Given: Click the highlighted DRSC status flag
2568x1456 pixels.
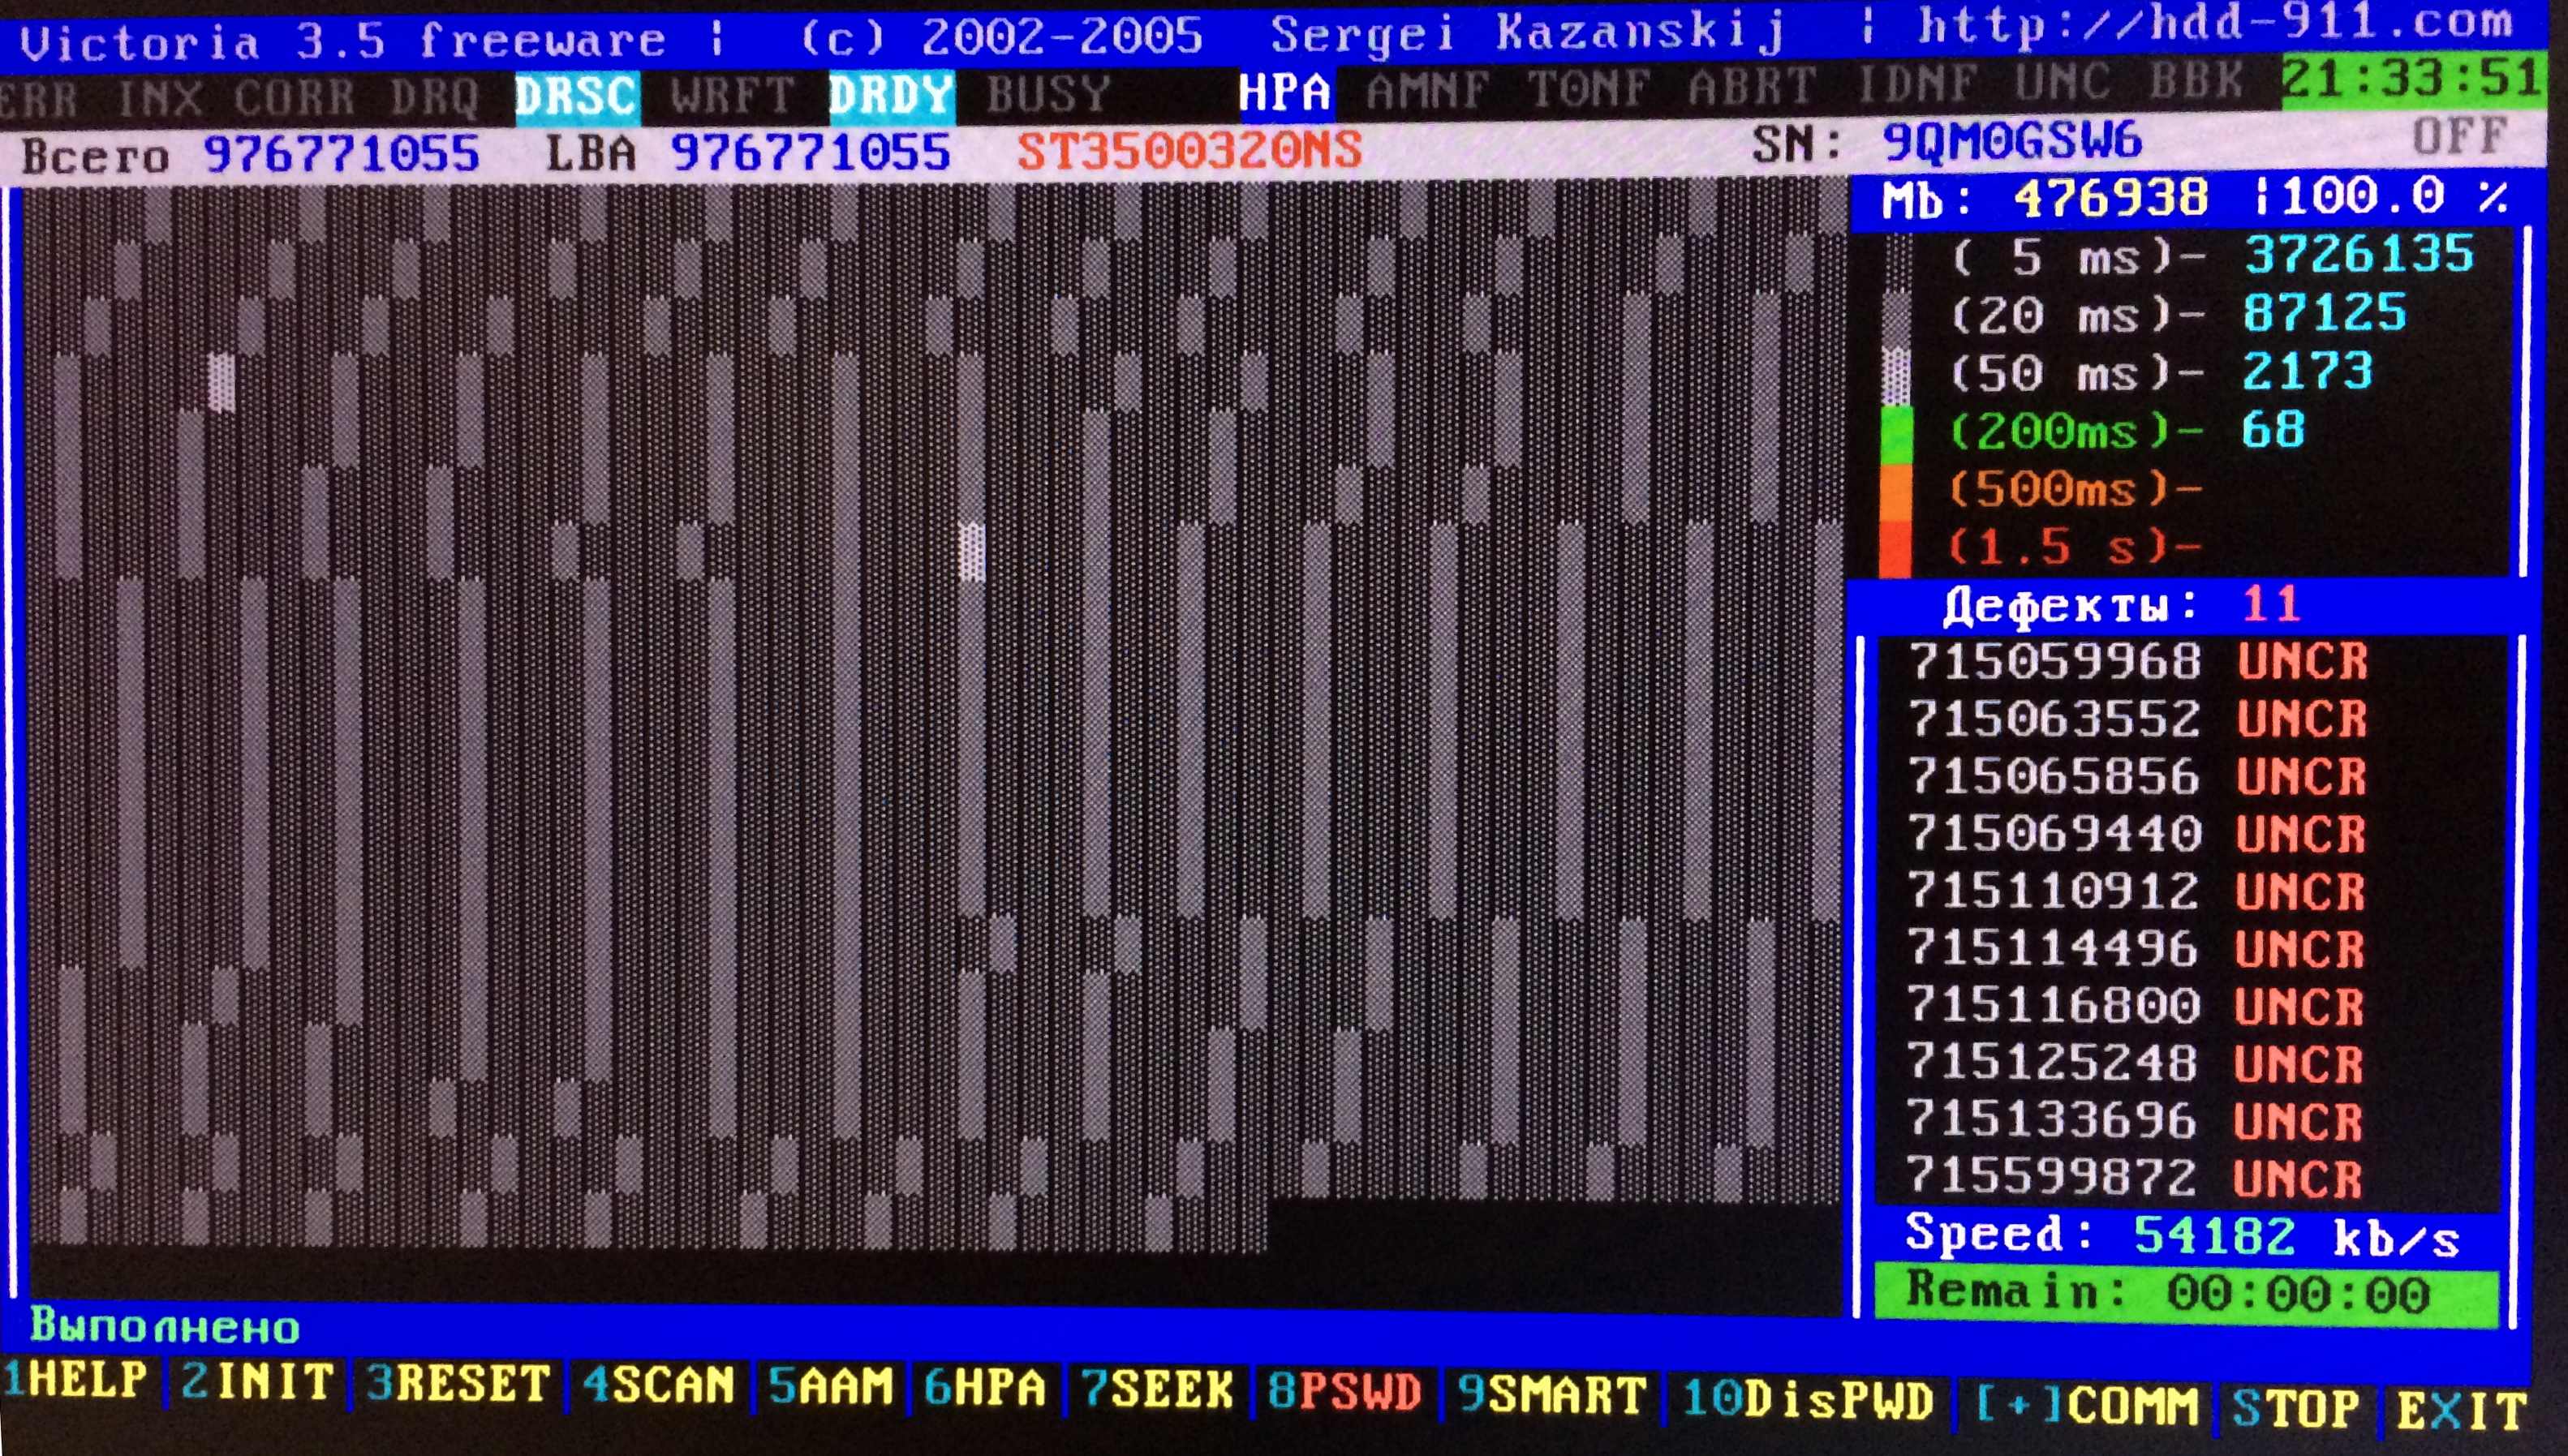Looking at the screenshot, I should coord(577,97).
